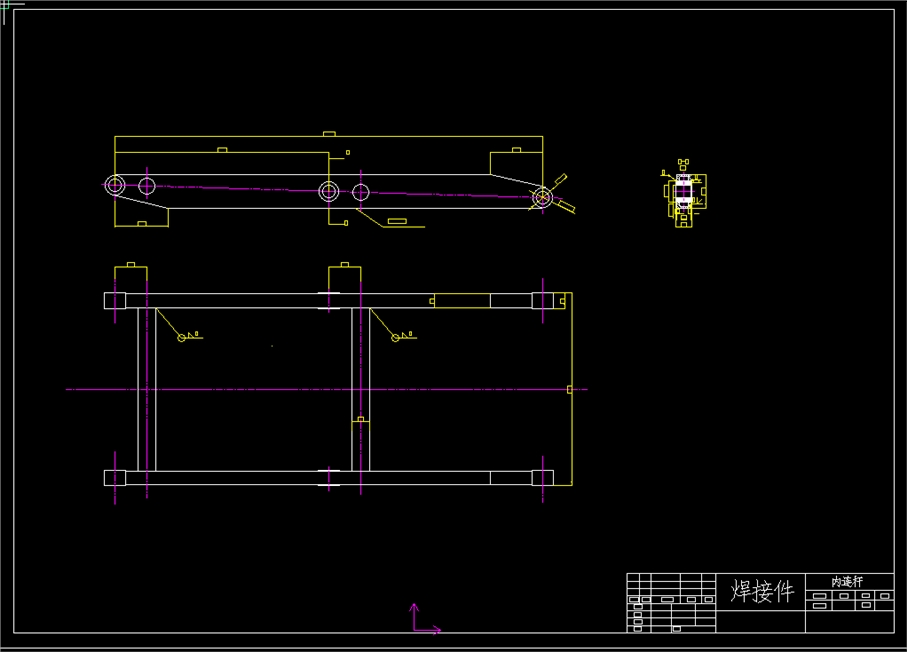Pick the leftmost pin hole circle in side view
Viewport: 907px width, 652px height.
115,186
